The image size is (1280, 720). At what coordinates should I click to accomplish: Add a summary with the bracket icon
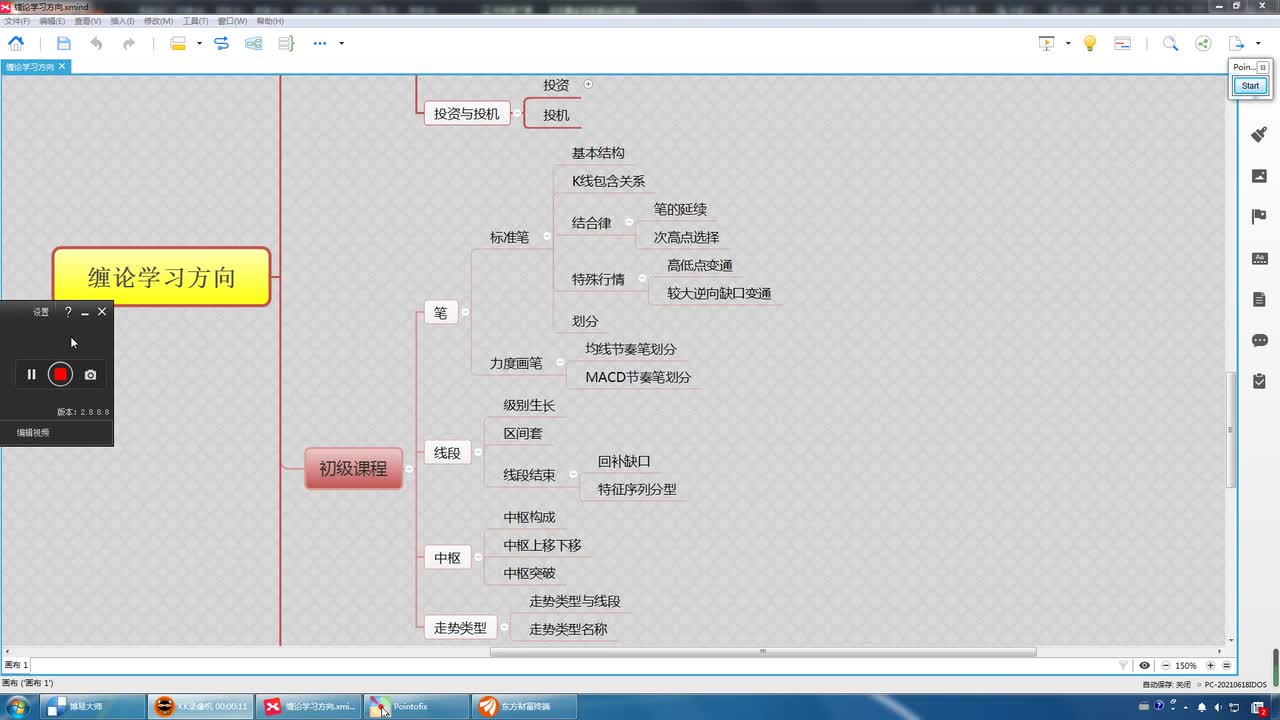coord(286,43)
